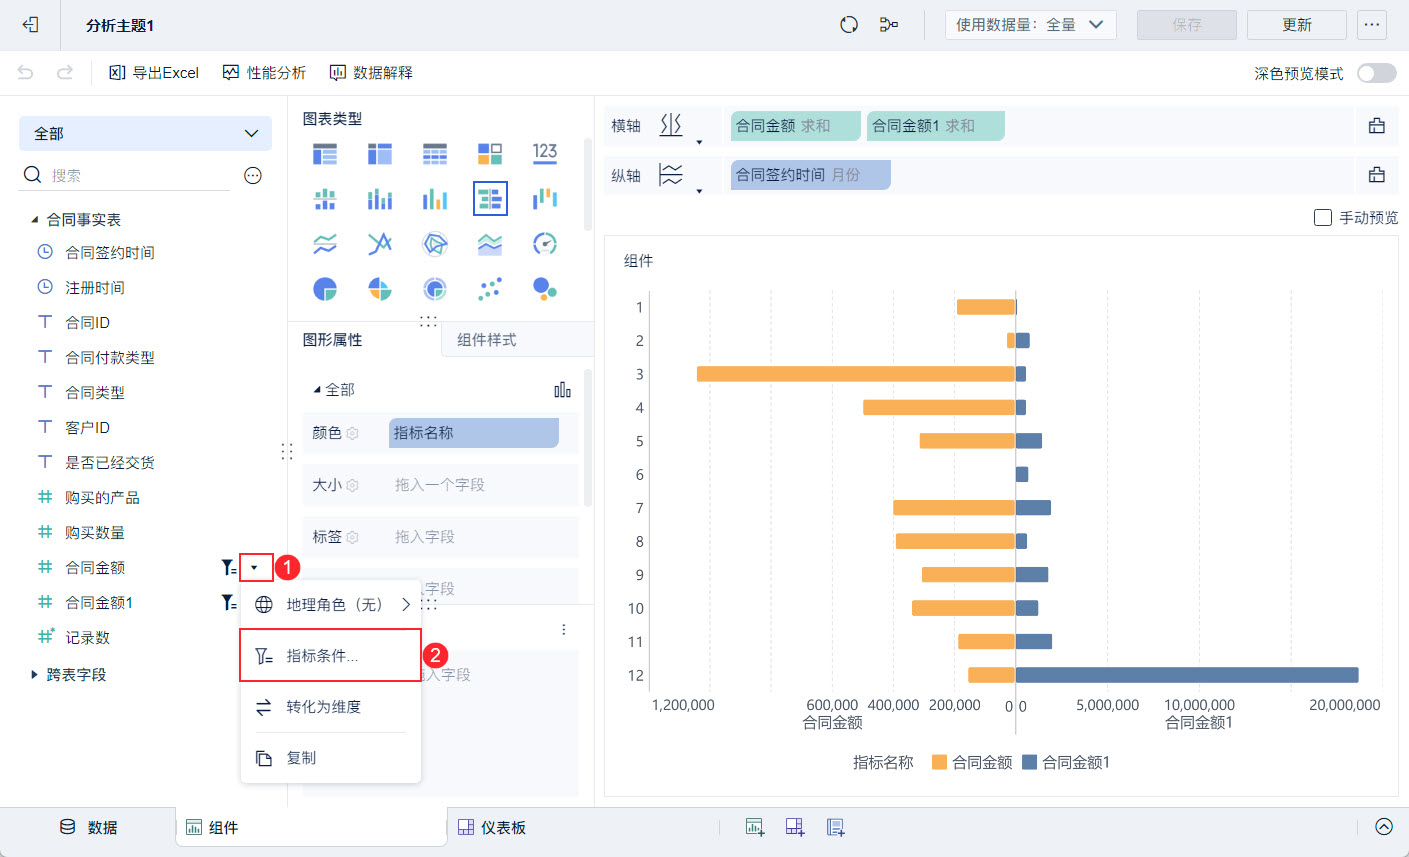Image resolution: width=1409 pixels, height=857 pixels.
Task: Select the gauge dashboard chart type
Action: click(545, 244)
